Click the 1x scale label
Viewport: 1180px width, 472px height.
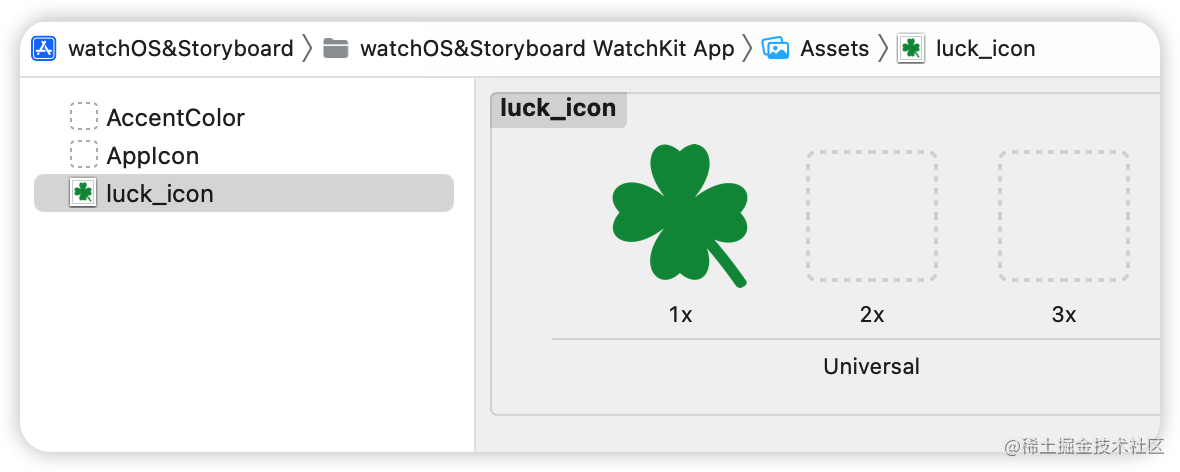click(680, 315)
